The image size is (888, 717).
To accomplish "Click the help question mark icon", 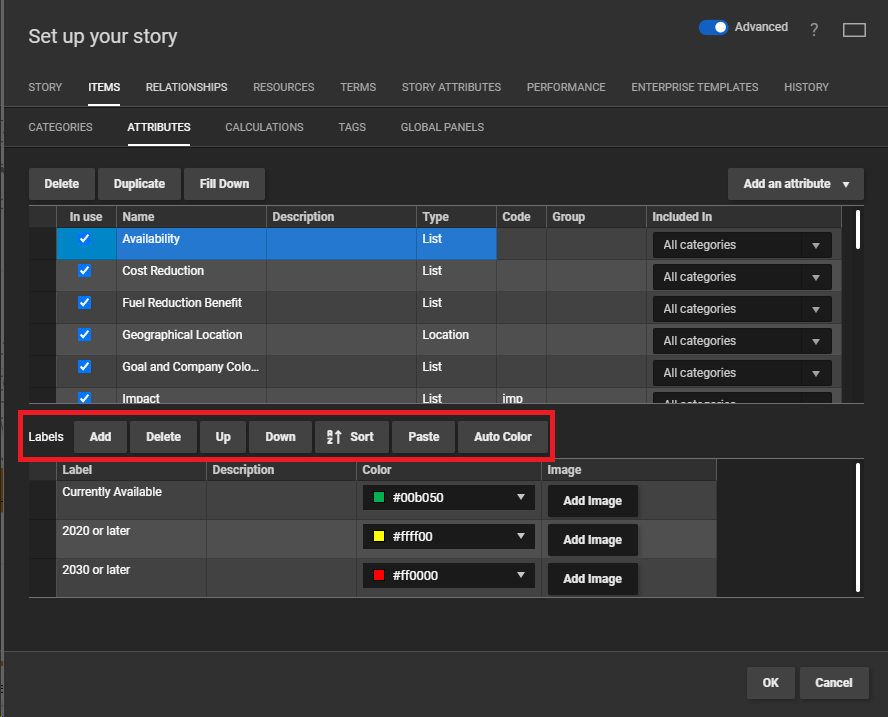I will point(814,29).
